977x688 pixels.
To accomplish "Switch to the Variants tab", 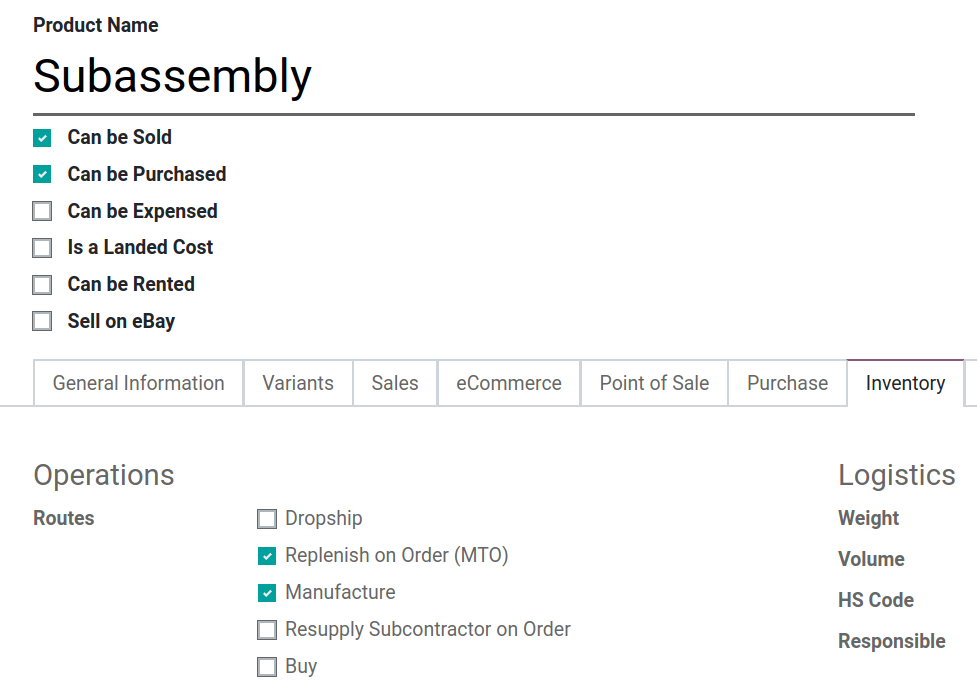I will pyautogui.click(x=298, y=383).
